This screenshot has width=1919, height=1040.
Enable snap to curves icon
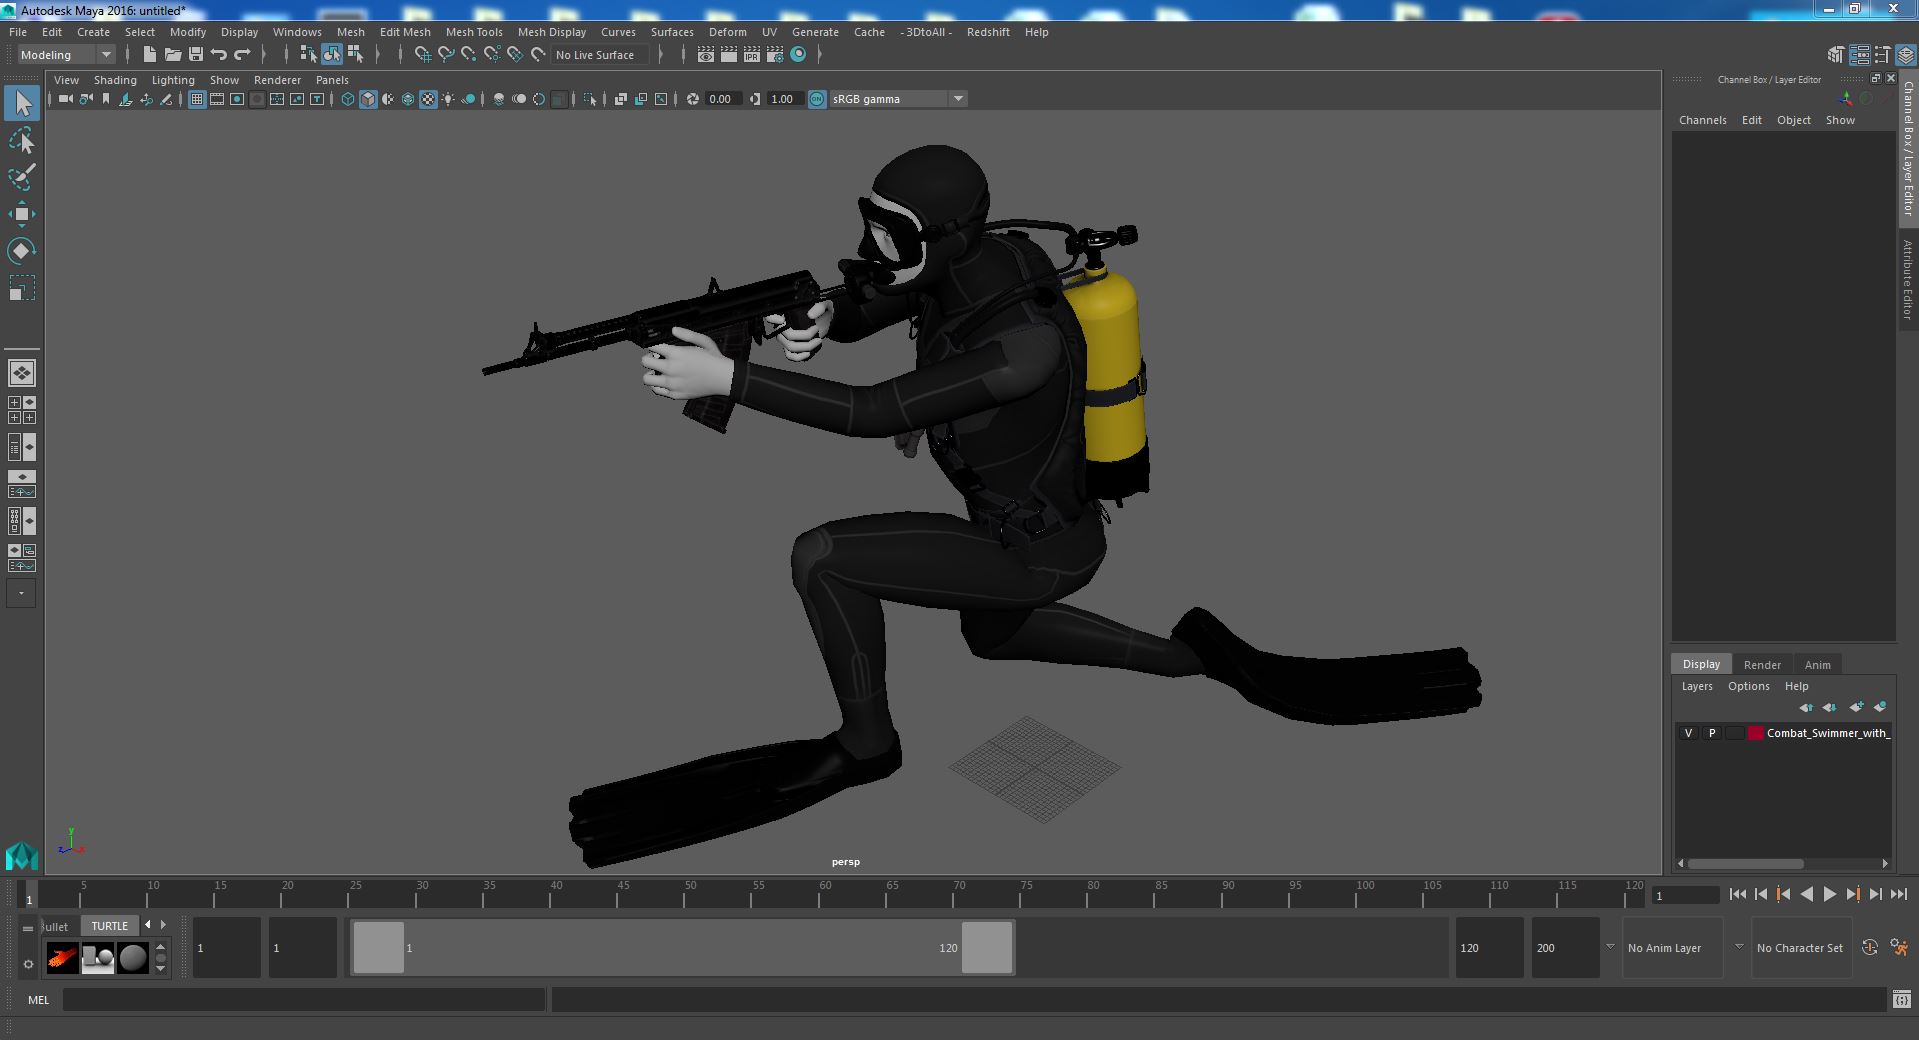[x=445, y=55]
